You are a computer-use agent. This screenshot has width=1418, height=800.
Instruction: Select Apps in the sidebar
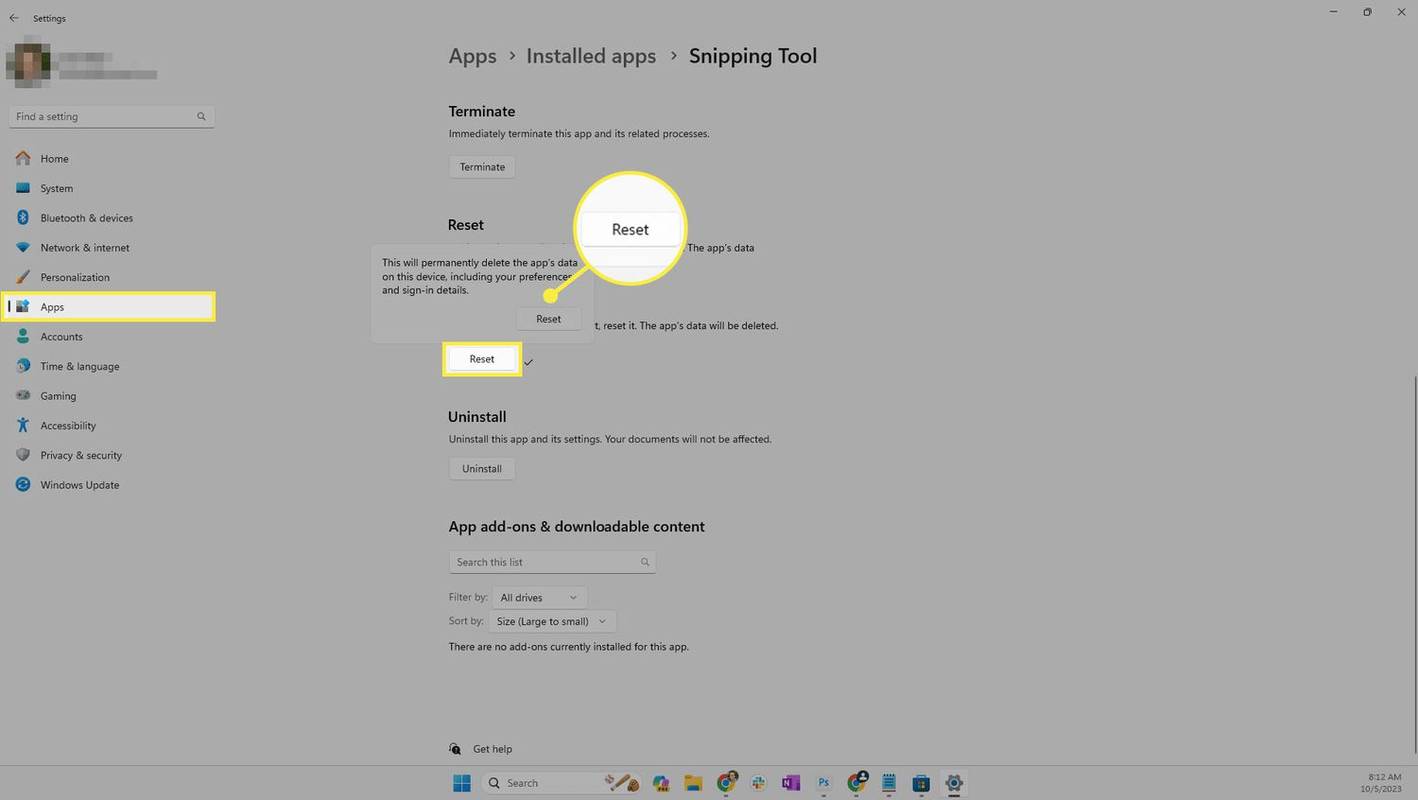click(110, 307)
